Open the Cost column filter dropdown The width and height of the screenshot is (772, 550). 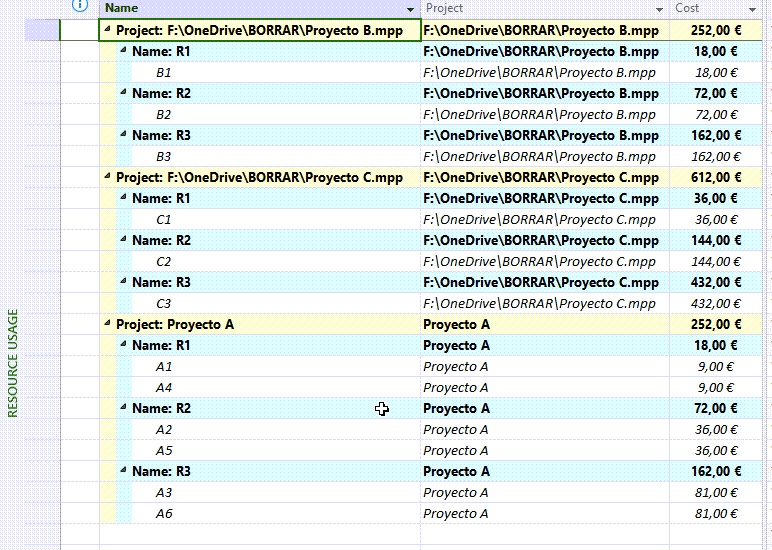[752, 9]
